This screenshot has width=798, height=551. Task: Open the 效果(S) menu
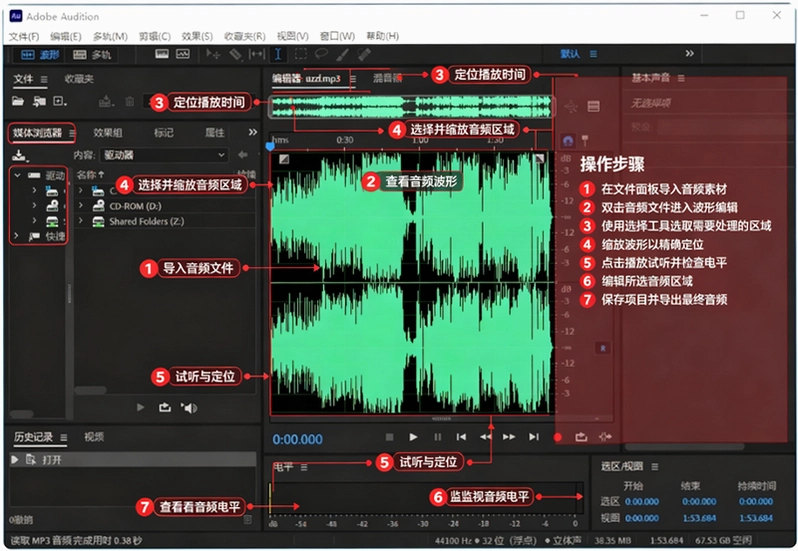point(197,36)
